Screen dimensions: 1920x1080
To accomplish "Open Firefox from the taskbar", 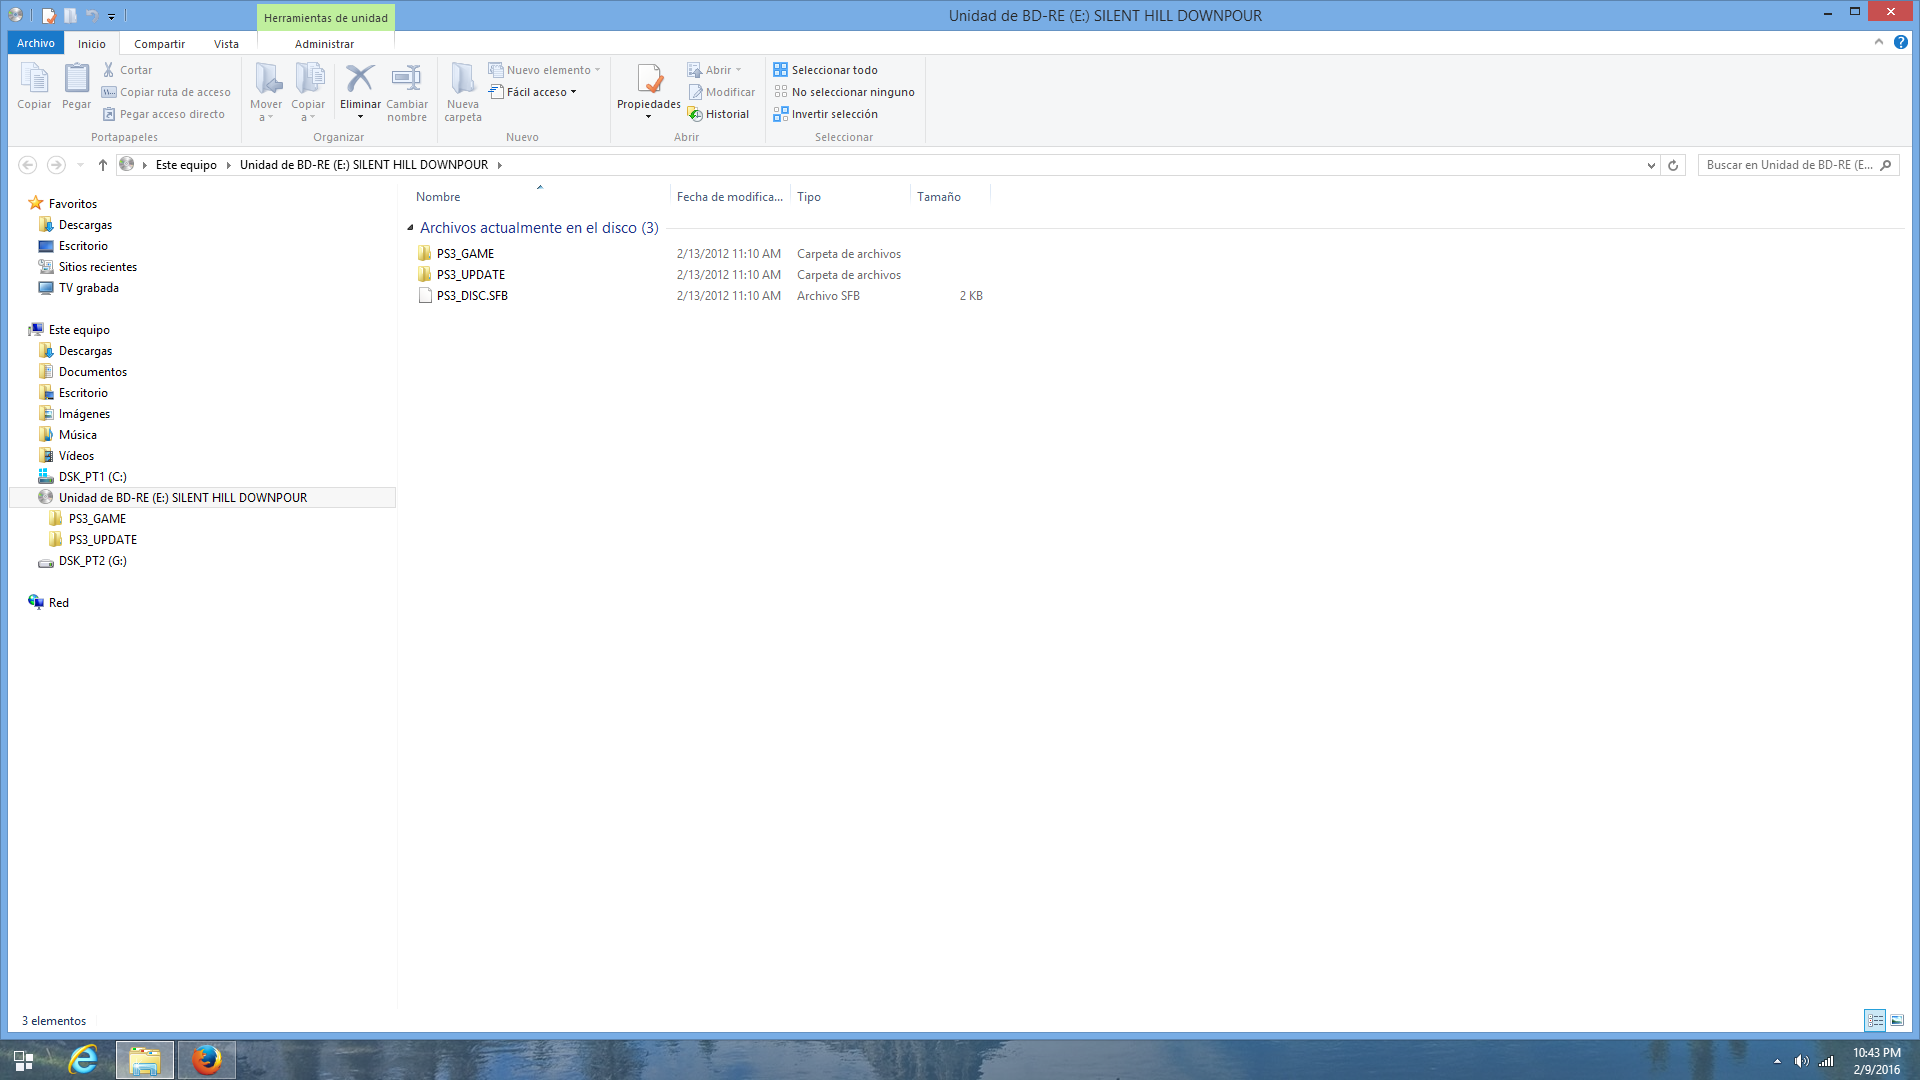I will [207, 1059].
